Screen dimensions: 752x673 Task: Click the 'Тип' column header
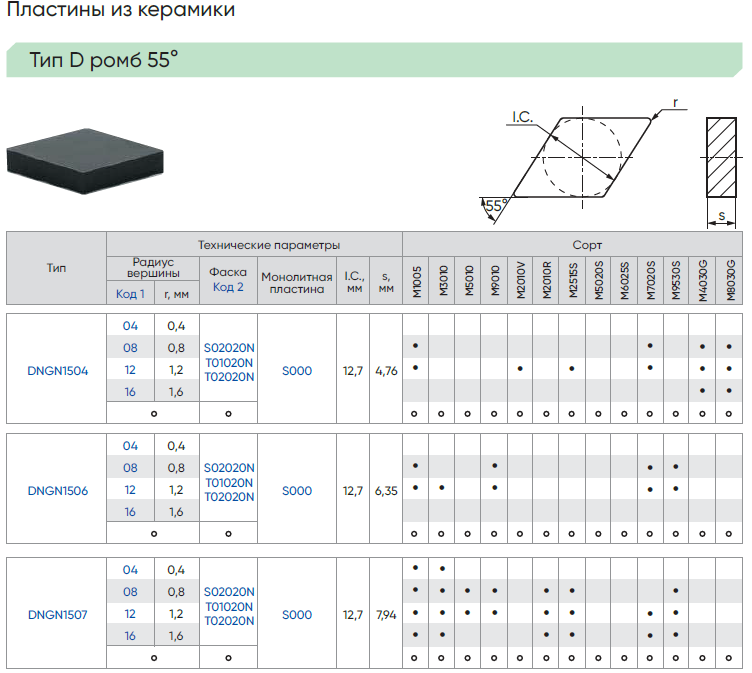56,268
